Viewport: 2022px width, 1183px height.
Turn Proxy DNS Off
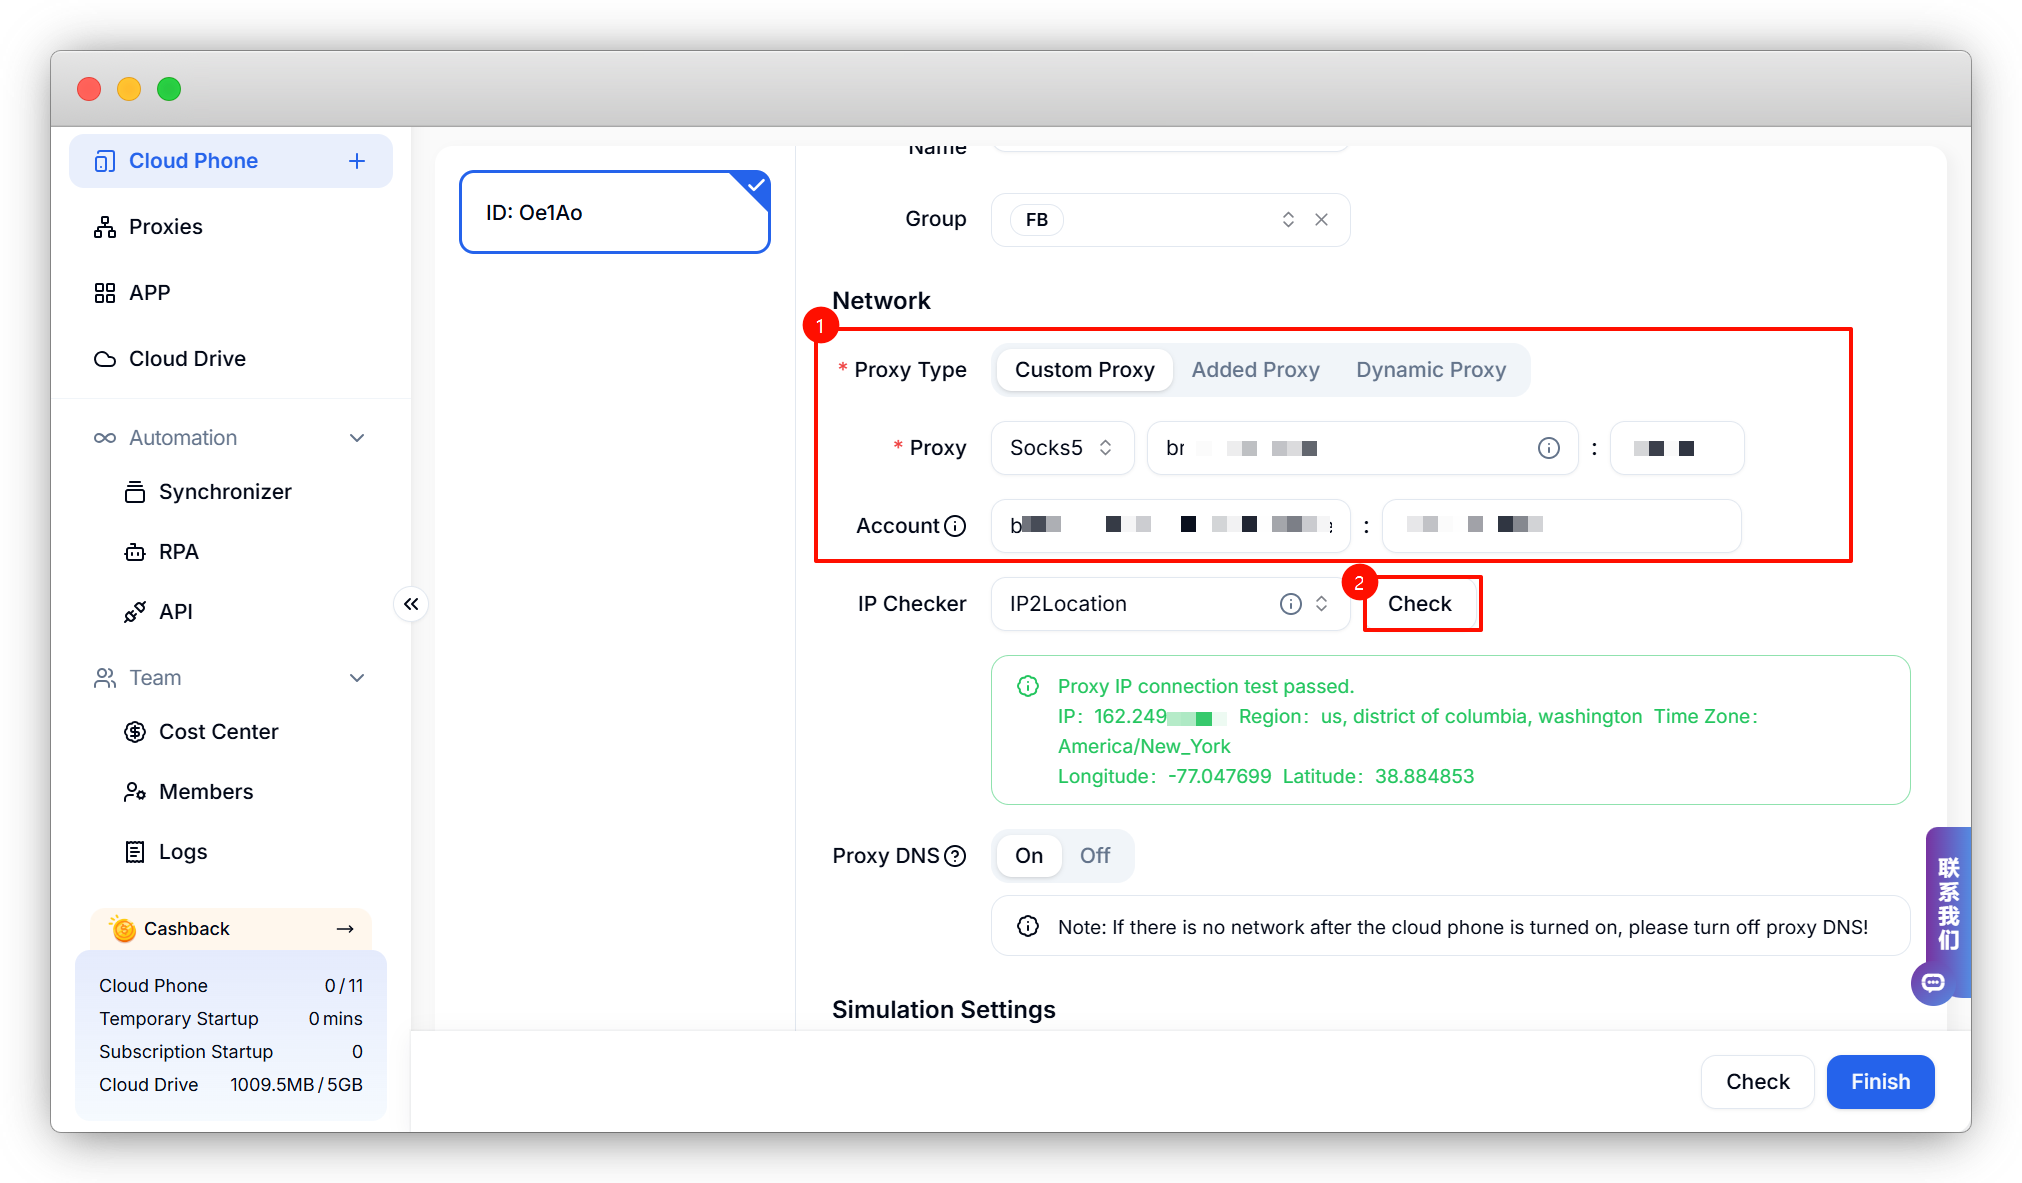(1095, 856)
